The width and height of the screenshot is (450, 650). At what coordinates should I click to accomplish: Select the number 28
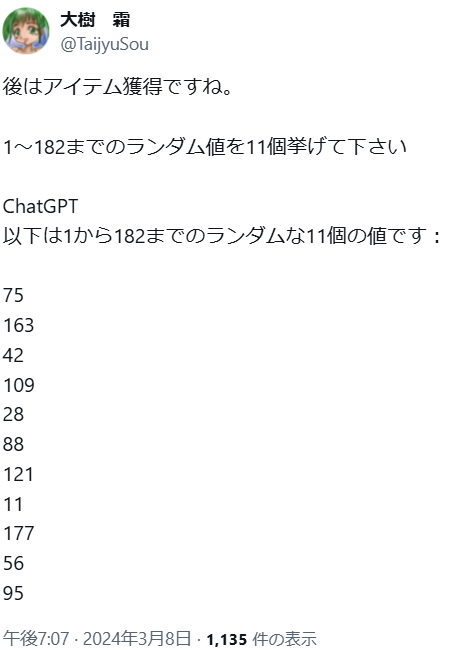click(13, 415)
